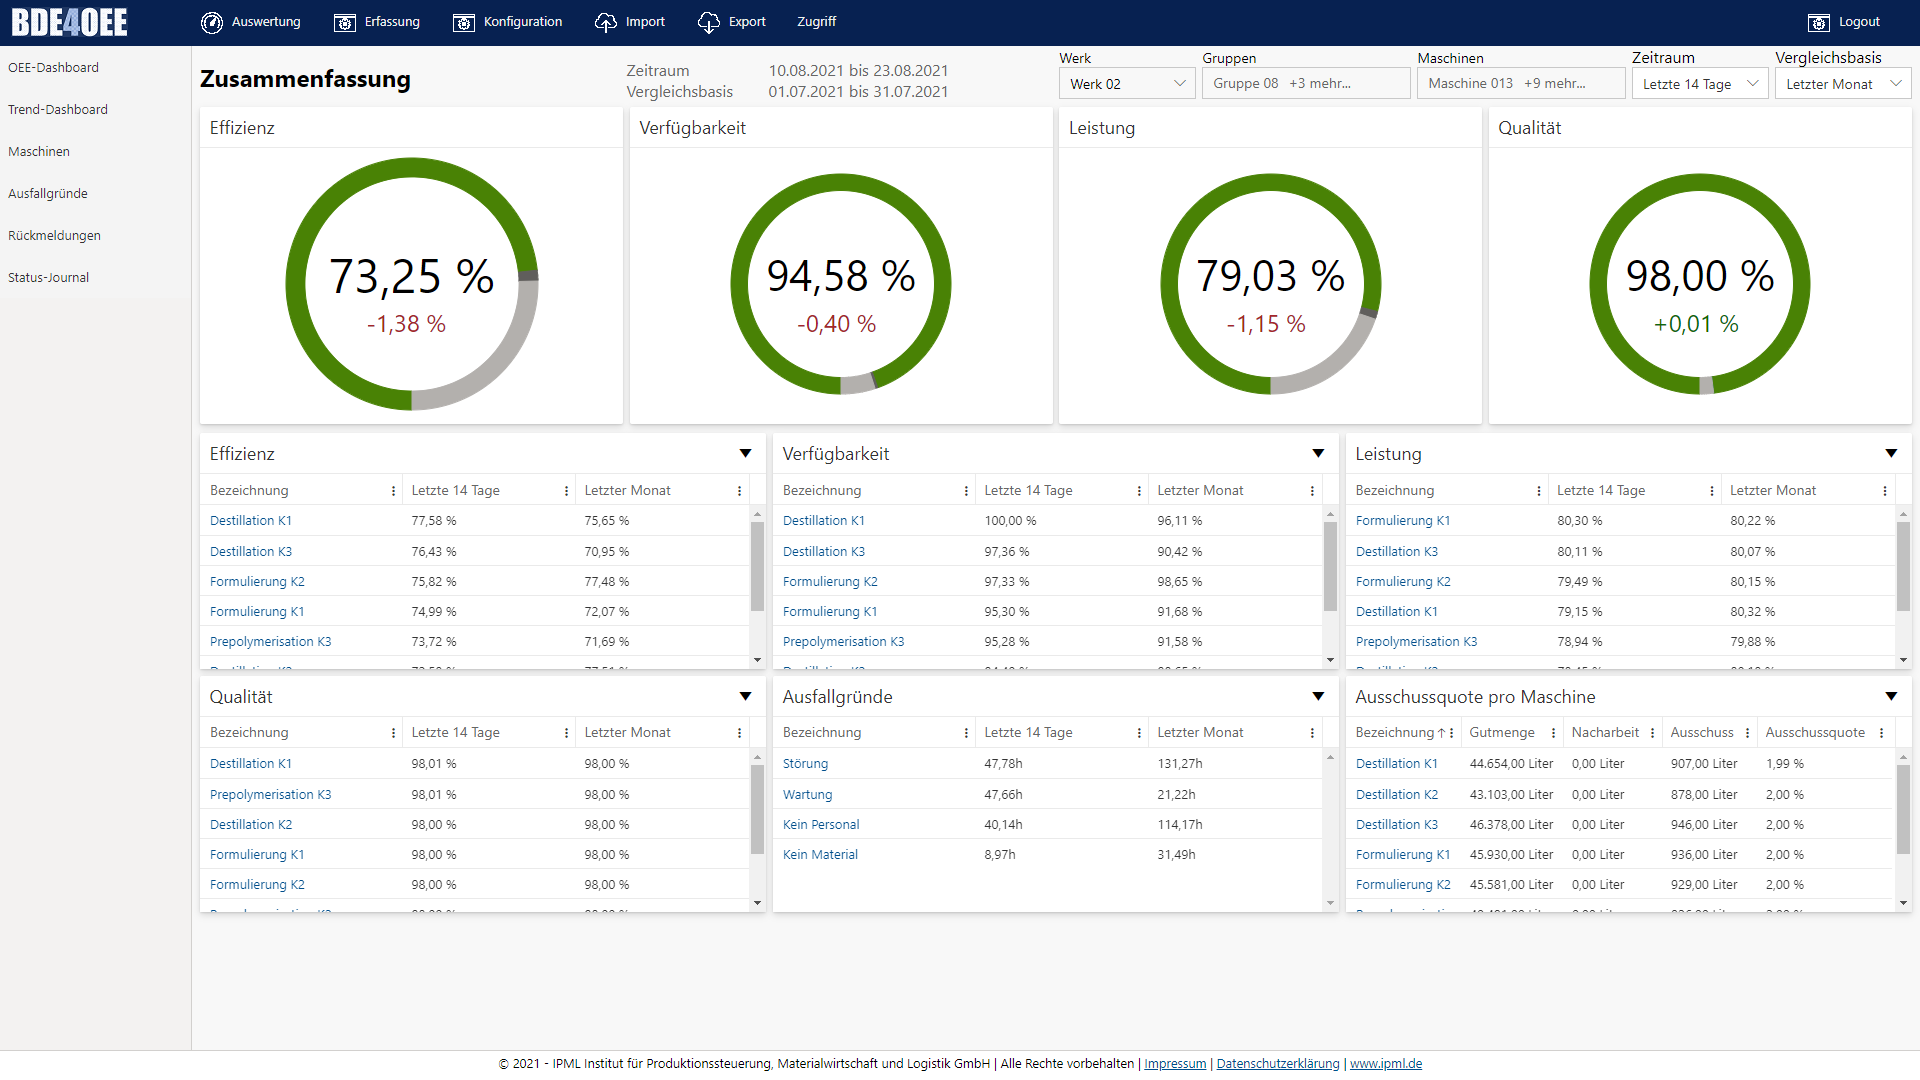Click the Erfassung gear icon
This screenshot has width=1920, height=1080.
pyautogui.click(x=345, y=22)
